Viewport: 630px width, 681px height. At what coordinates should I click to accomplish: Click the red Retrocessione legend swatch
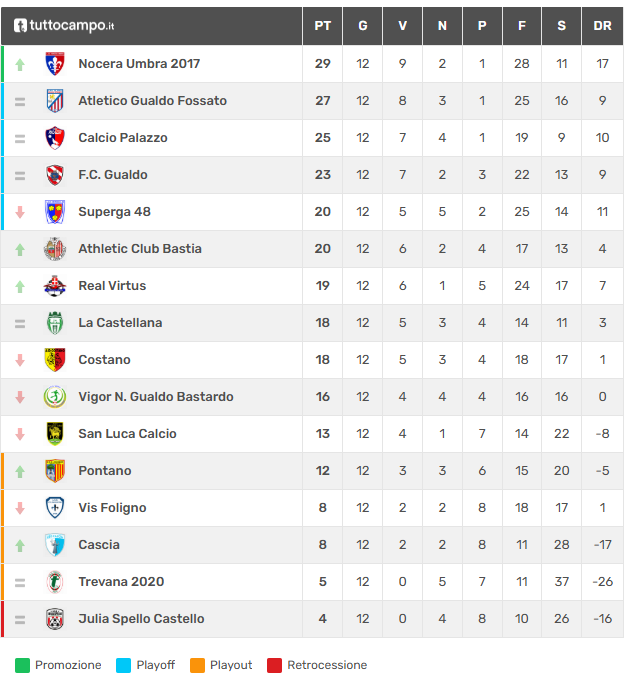274,665
